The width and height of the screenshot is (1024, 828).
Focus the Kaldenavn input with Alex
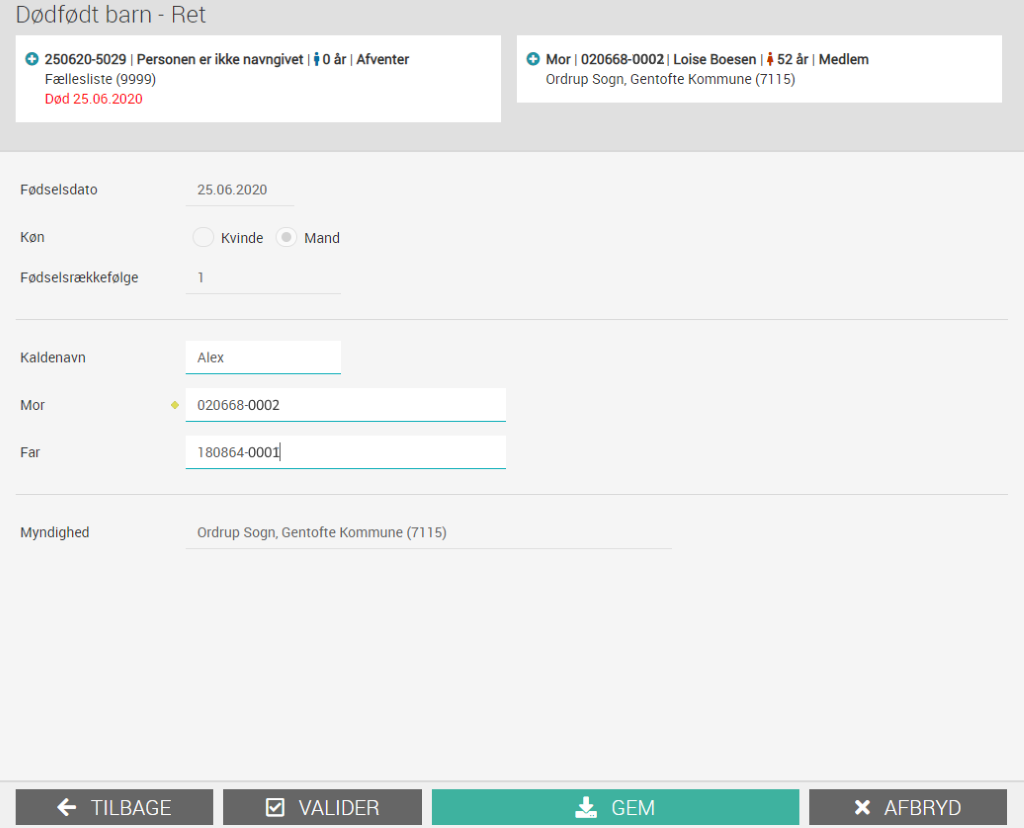pyautogui.click(x=263, y=357)
